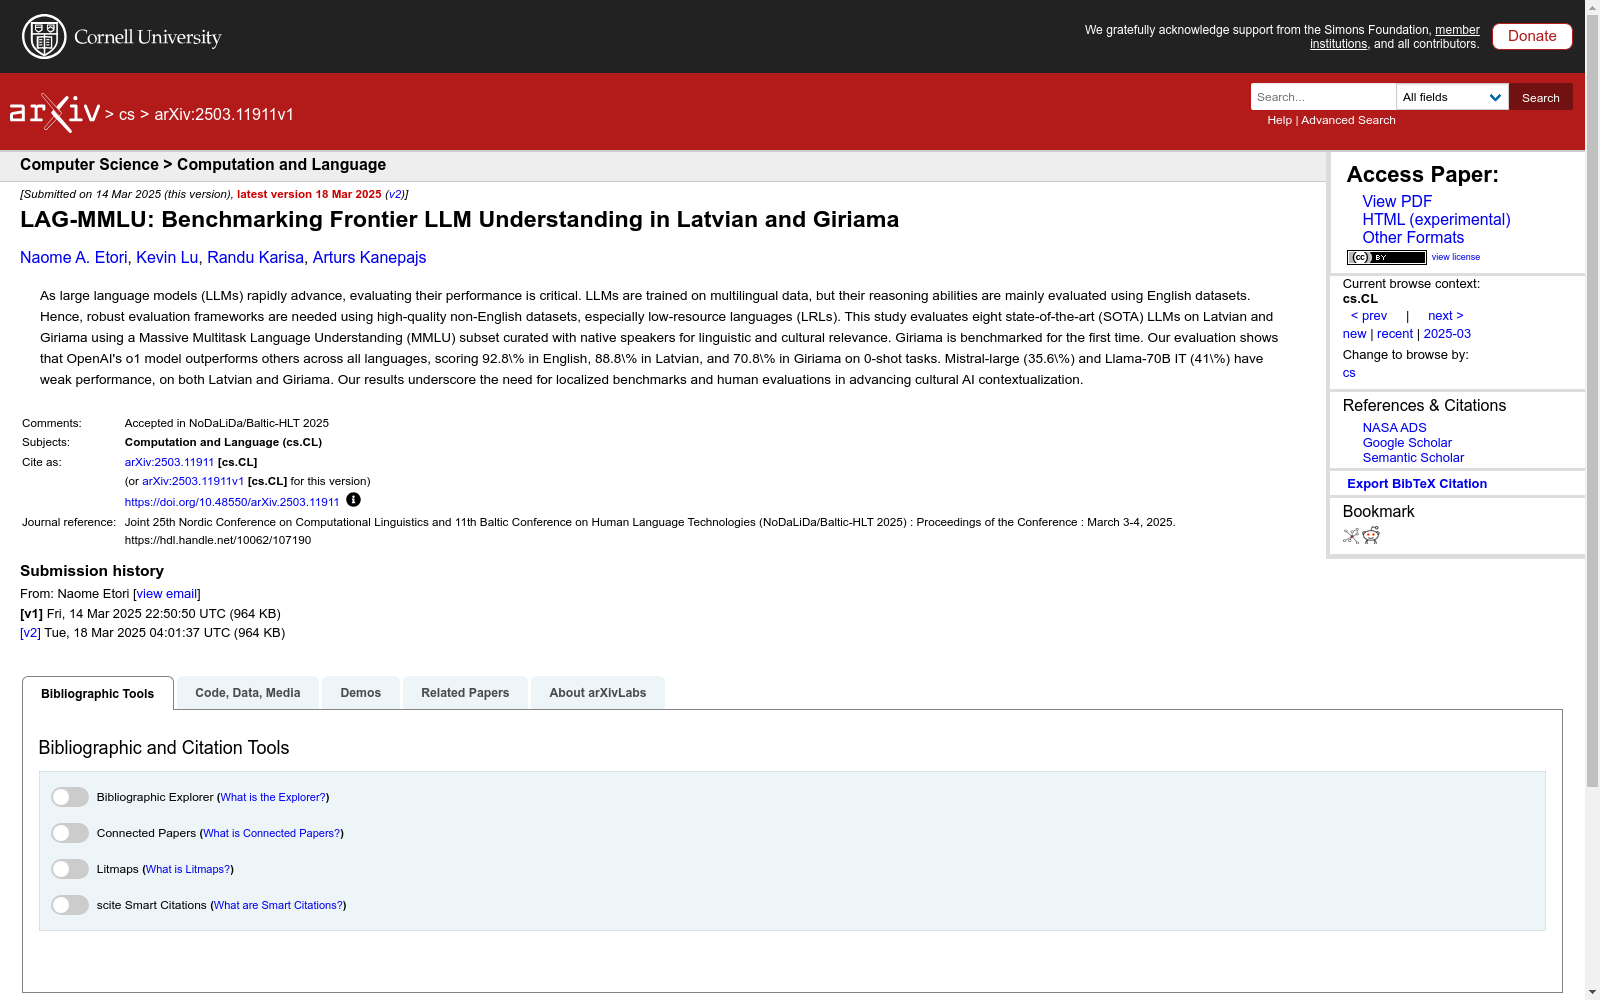Open the All fields search dropdown

(x=1452, y=97)
